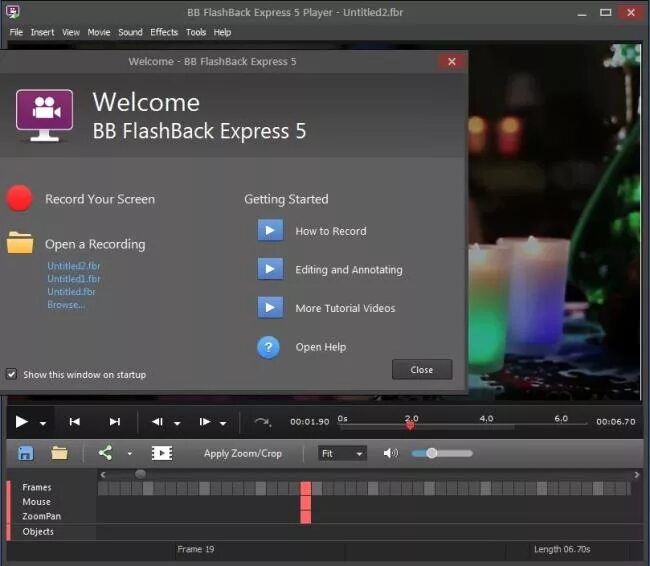Click the Open a Recording folder icon
Viewport: 650px width, 566px height.
tap(20, 243)
